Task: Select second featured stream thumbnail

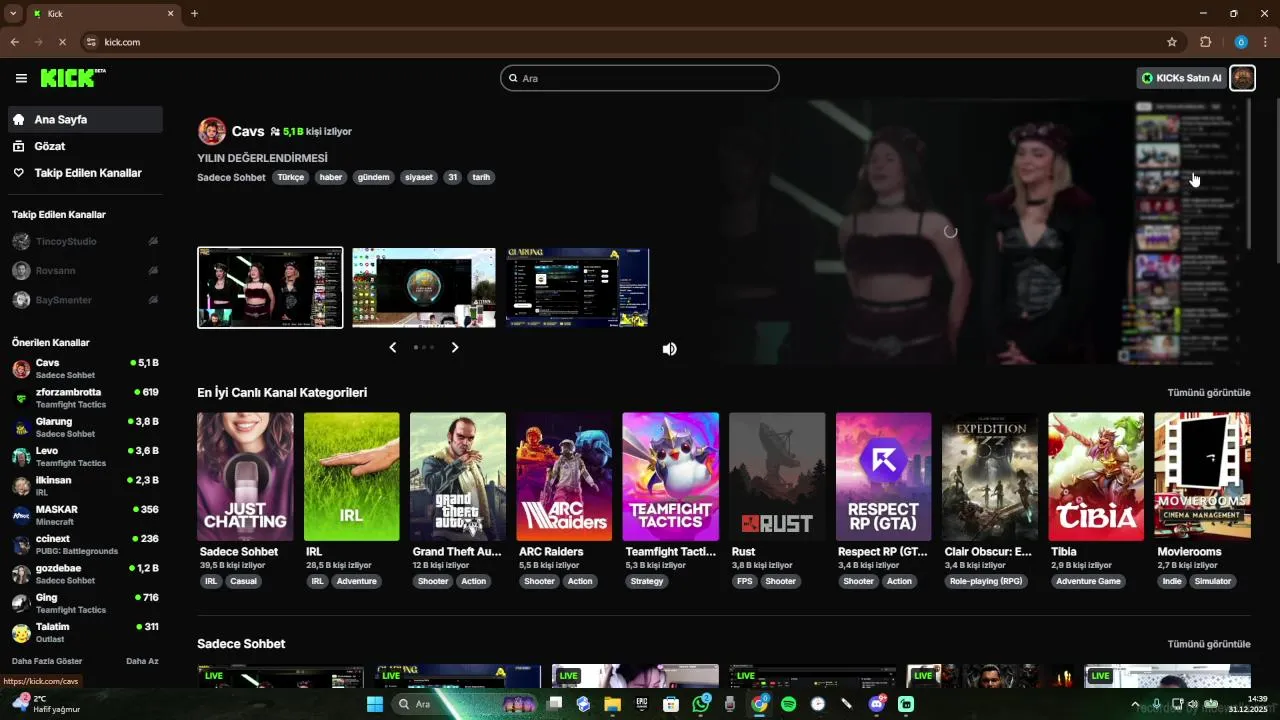Action: [x=424, y=288]
